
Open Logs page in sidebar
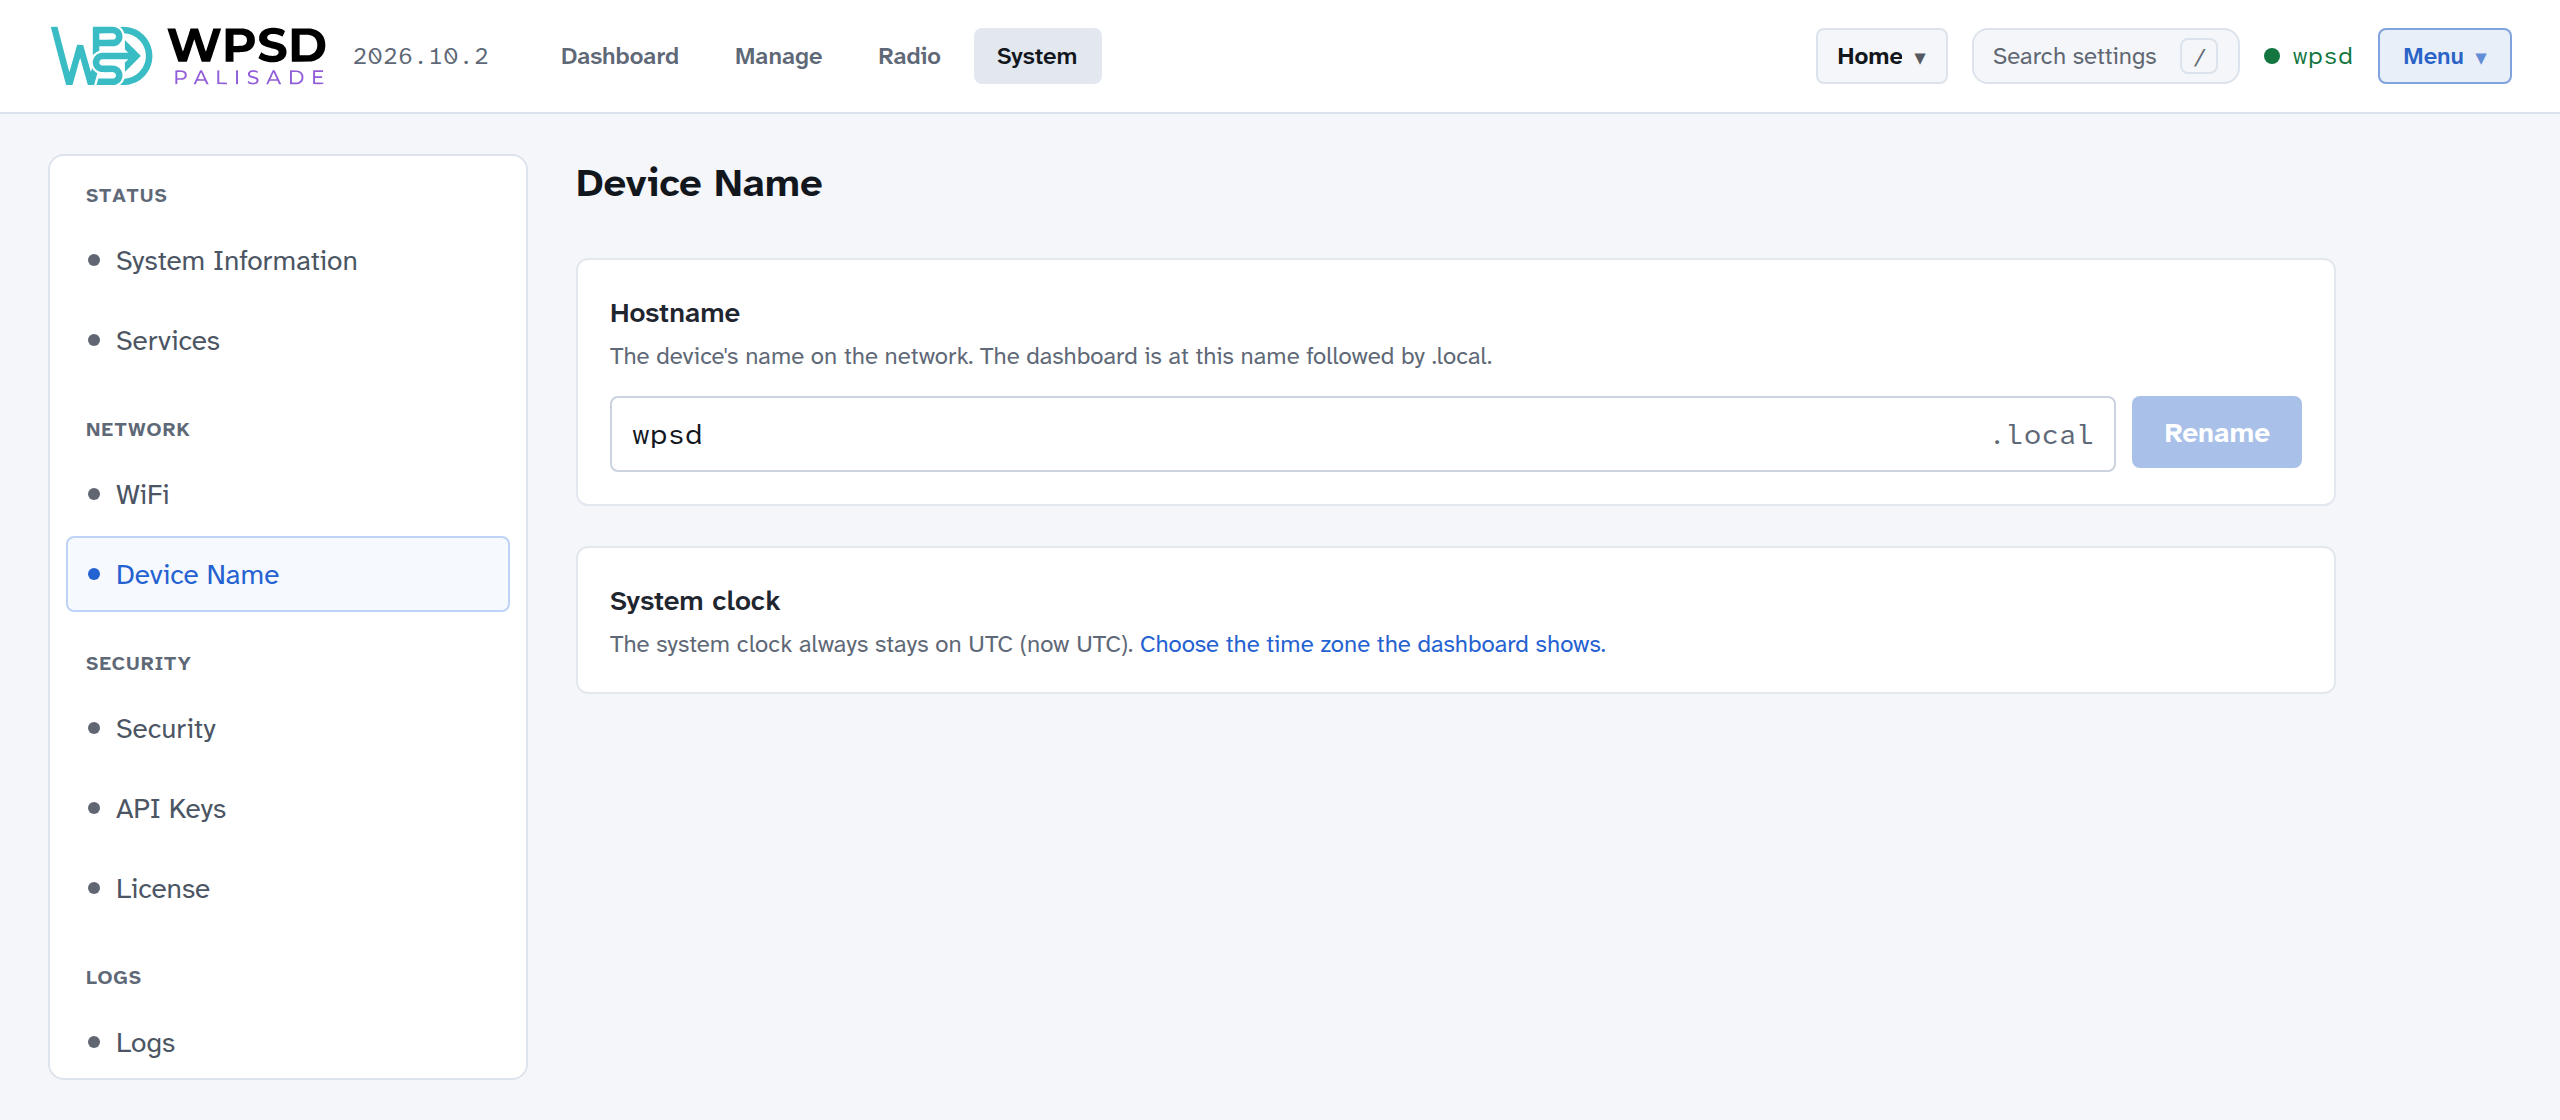288,1043
